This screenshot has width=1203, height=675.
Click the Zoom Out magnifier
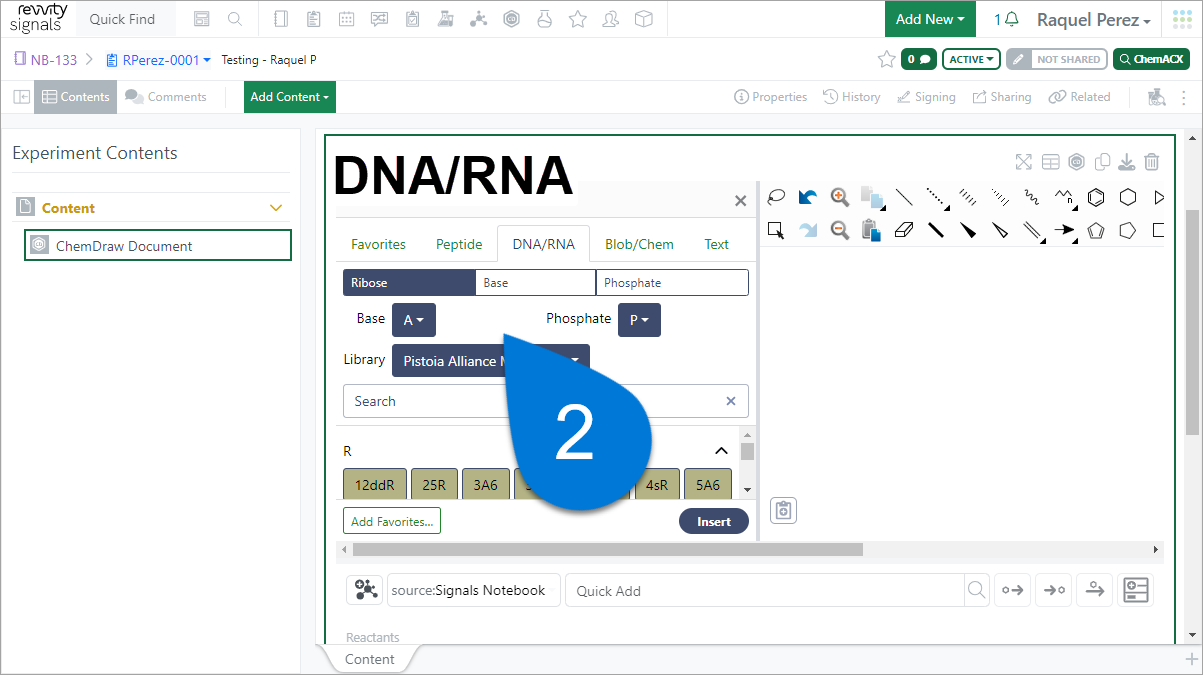tap(840, 230)
